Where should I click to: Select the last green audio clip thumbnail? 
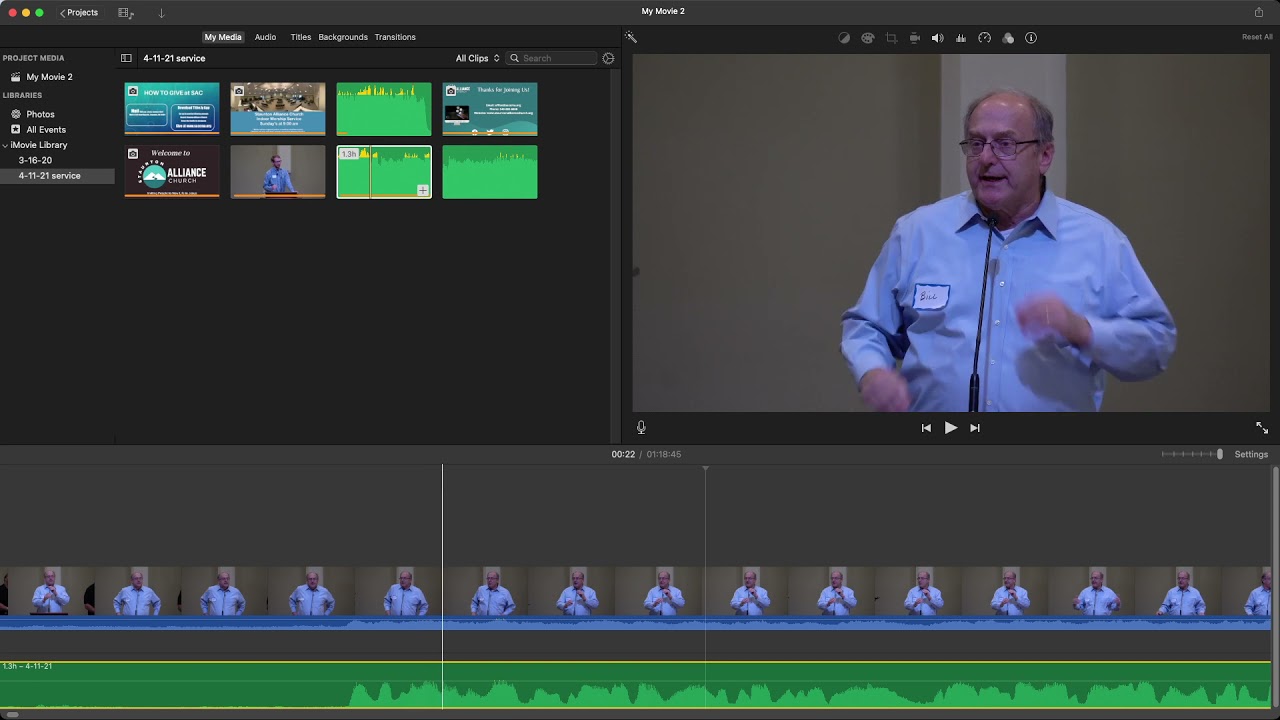point(490,172)
